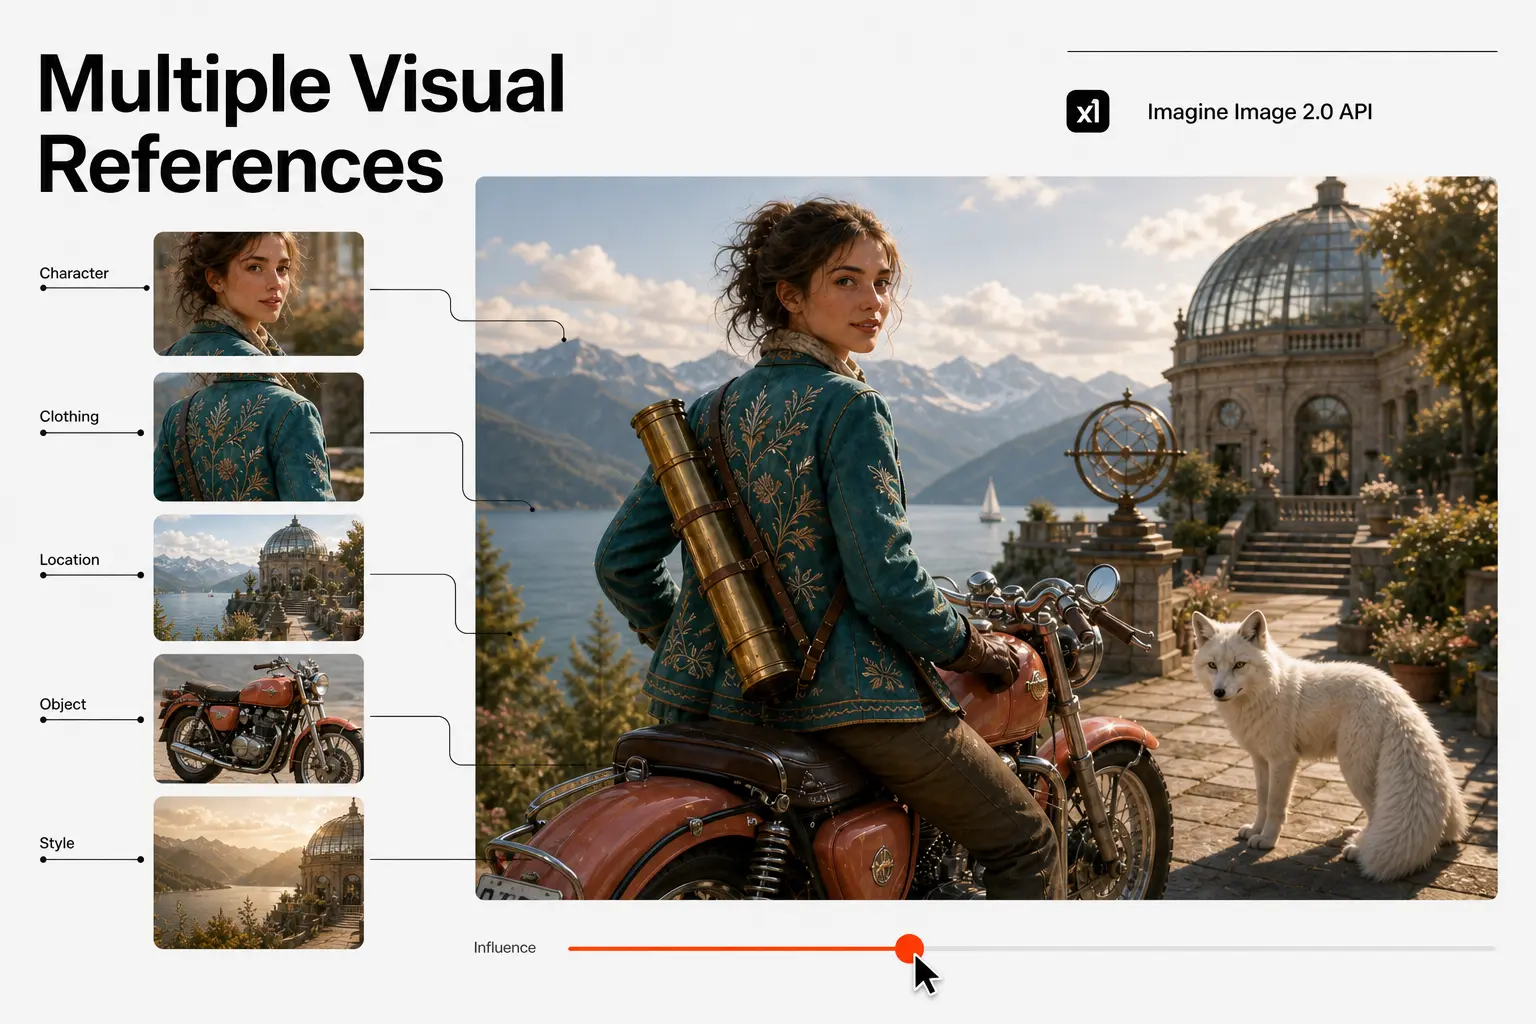Image resolution: width=1536 pixels, height=1024 pixels.
Task: Open the large generated image preview
Action: click(x=986, y=538)
